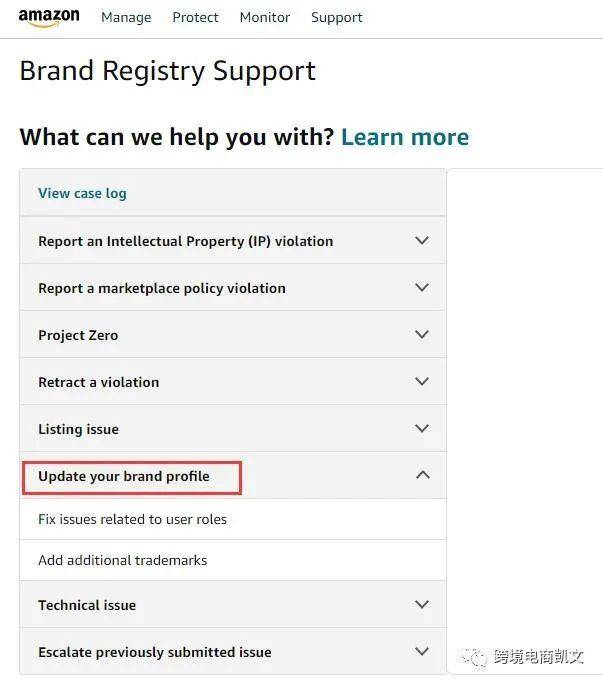
Task: Click the Update your brand profile heading
Action: coord(124,477)
